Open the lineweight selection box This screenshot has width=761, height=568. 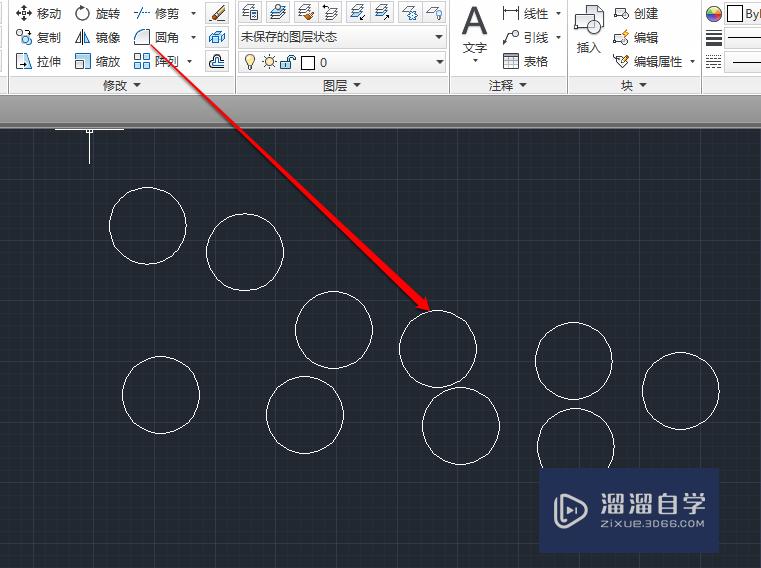pos(743,38)
